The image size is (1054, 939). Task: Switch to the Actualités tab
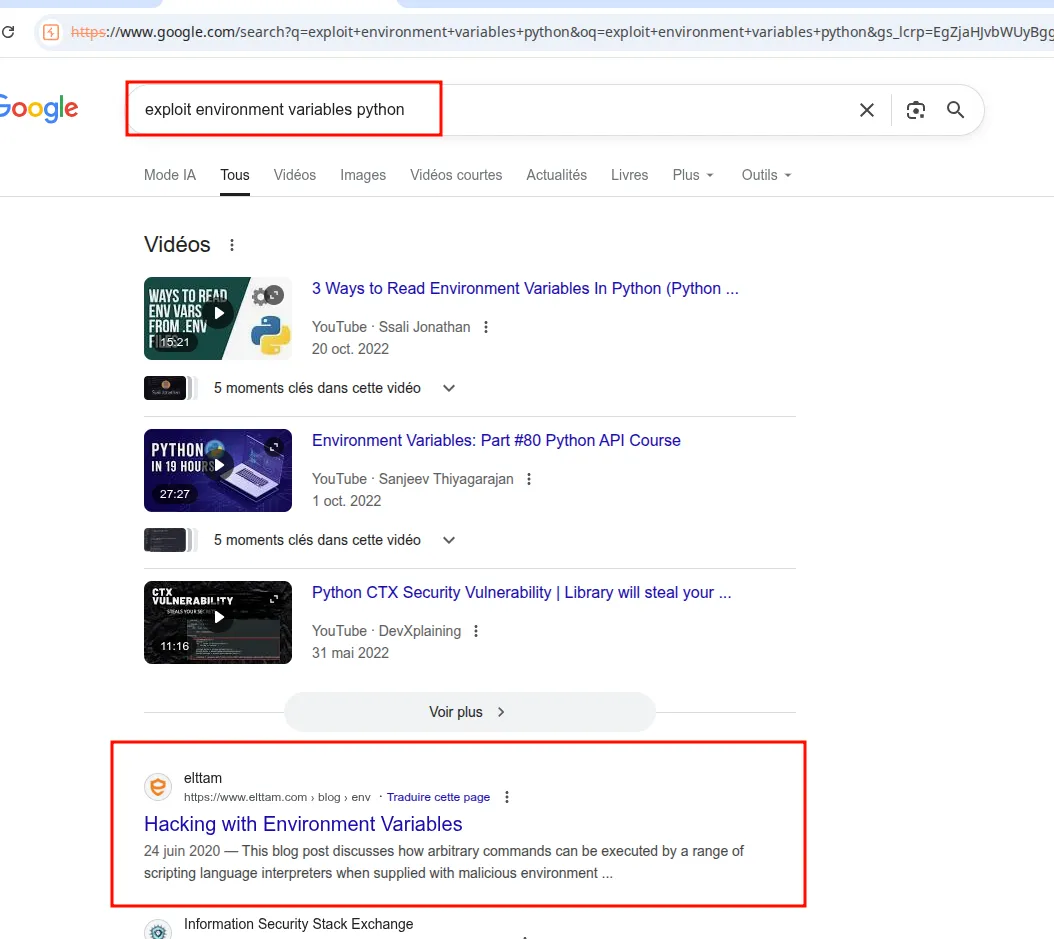556,175
